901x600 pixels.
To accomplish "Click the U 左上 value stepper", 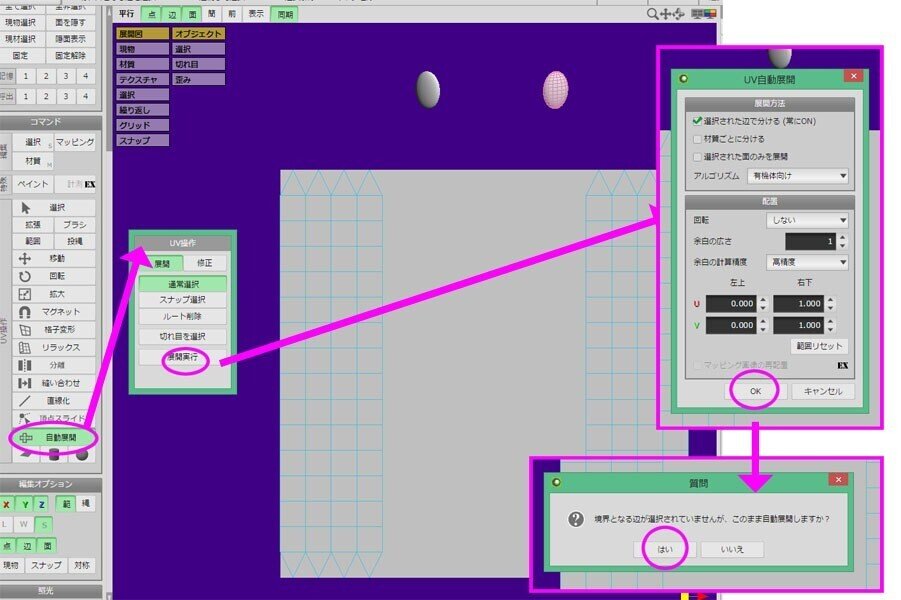I will [763, 303].
